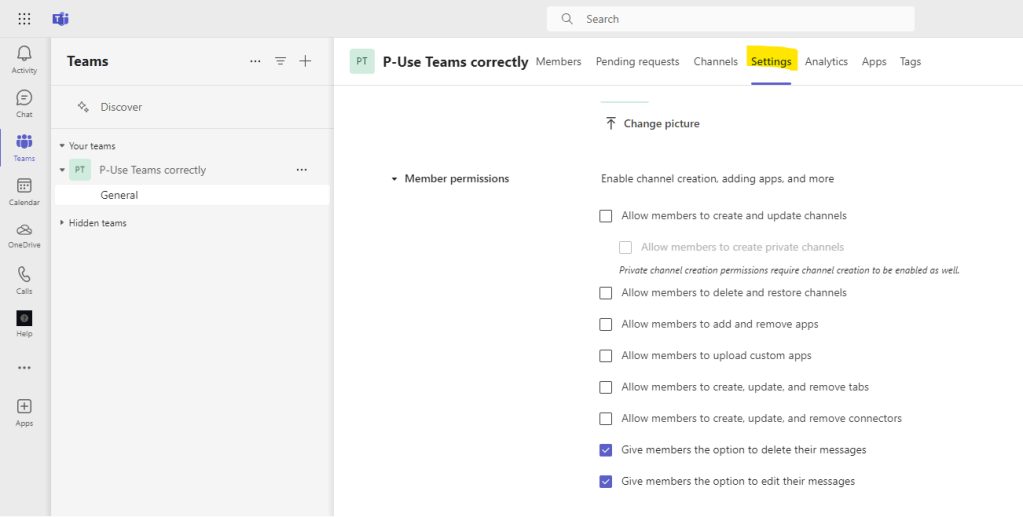Screen dimensions: 1023x517
Task: Collapse the Your teams group
Action: [61, 146]
